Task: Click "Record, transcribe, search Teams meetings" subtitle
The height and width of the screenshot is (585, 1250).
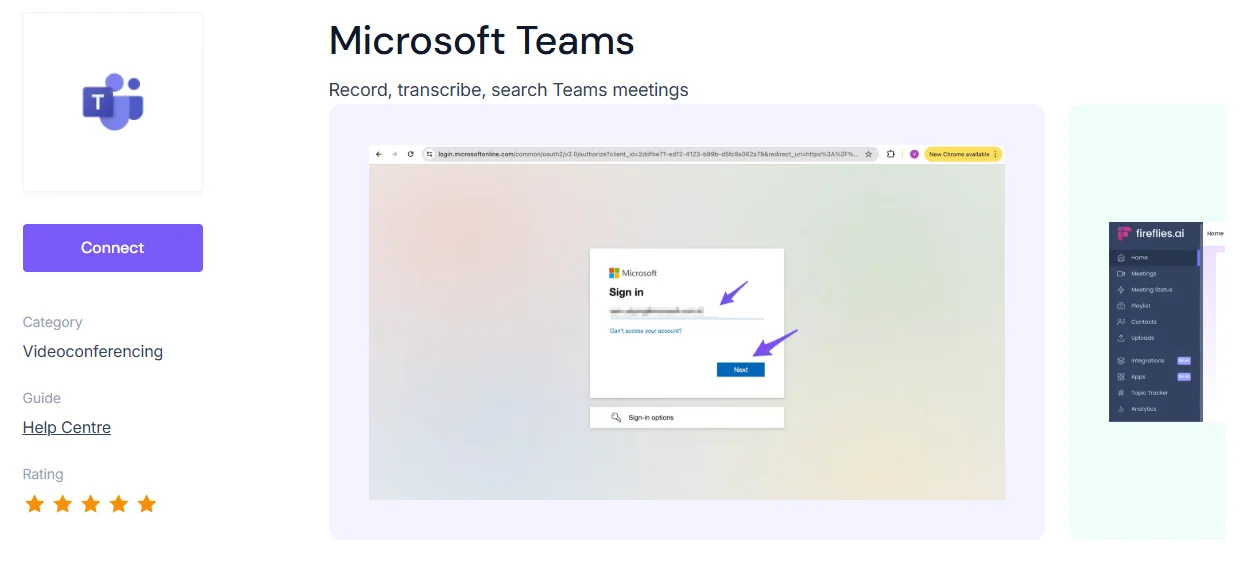Action: [x=509, y=90]
